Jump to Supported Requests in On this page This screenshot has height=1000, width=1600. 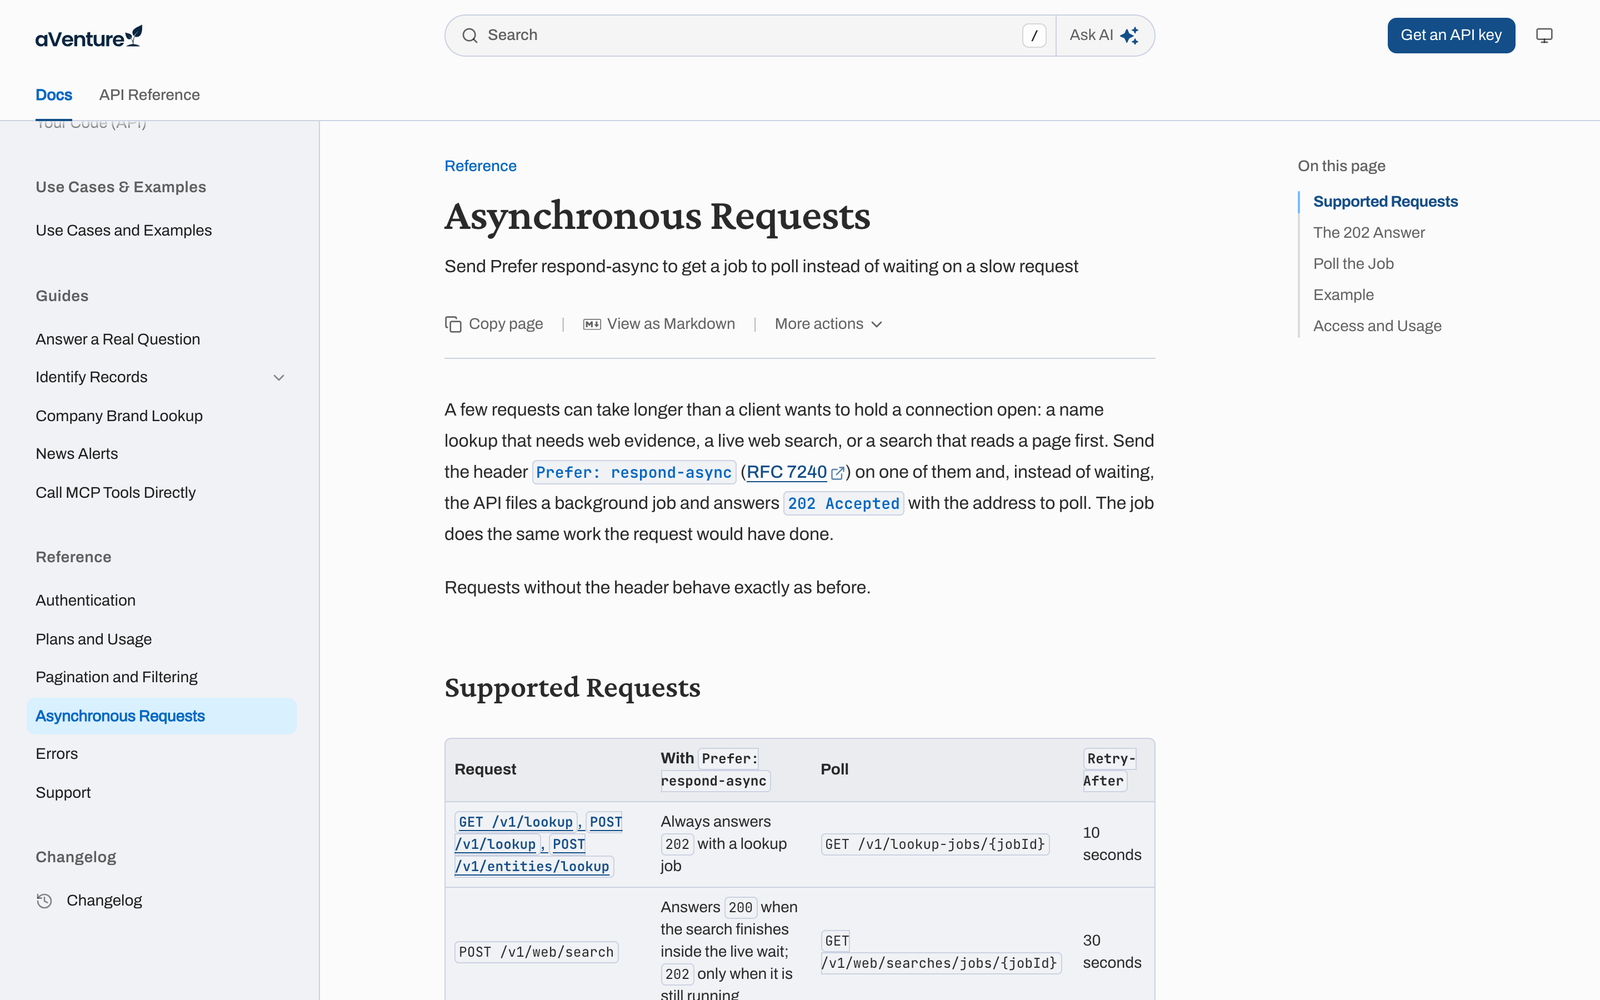point(1385,202)
